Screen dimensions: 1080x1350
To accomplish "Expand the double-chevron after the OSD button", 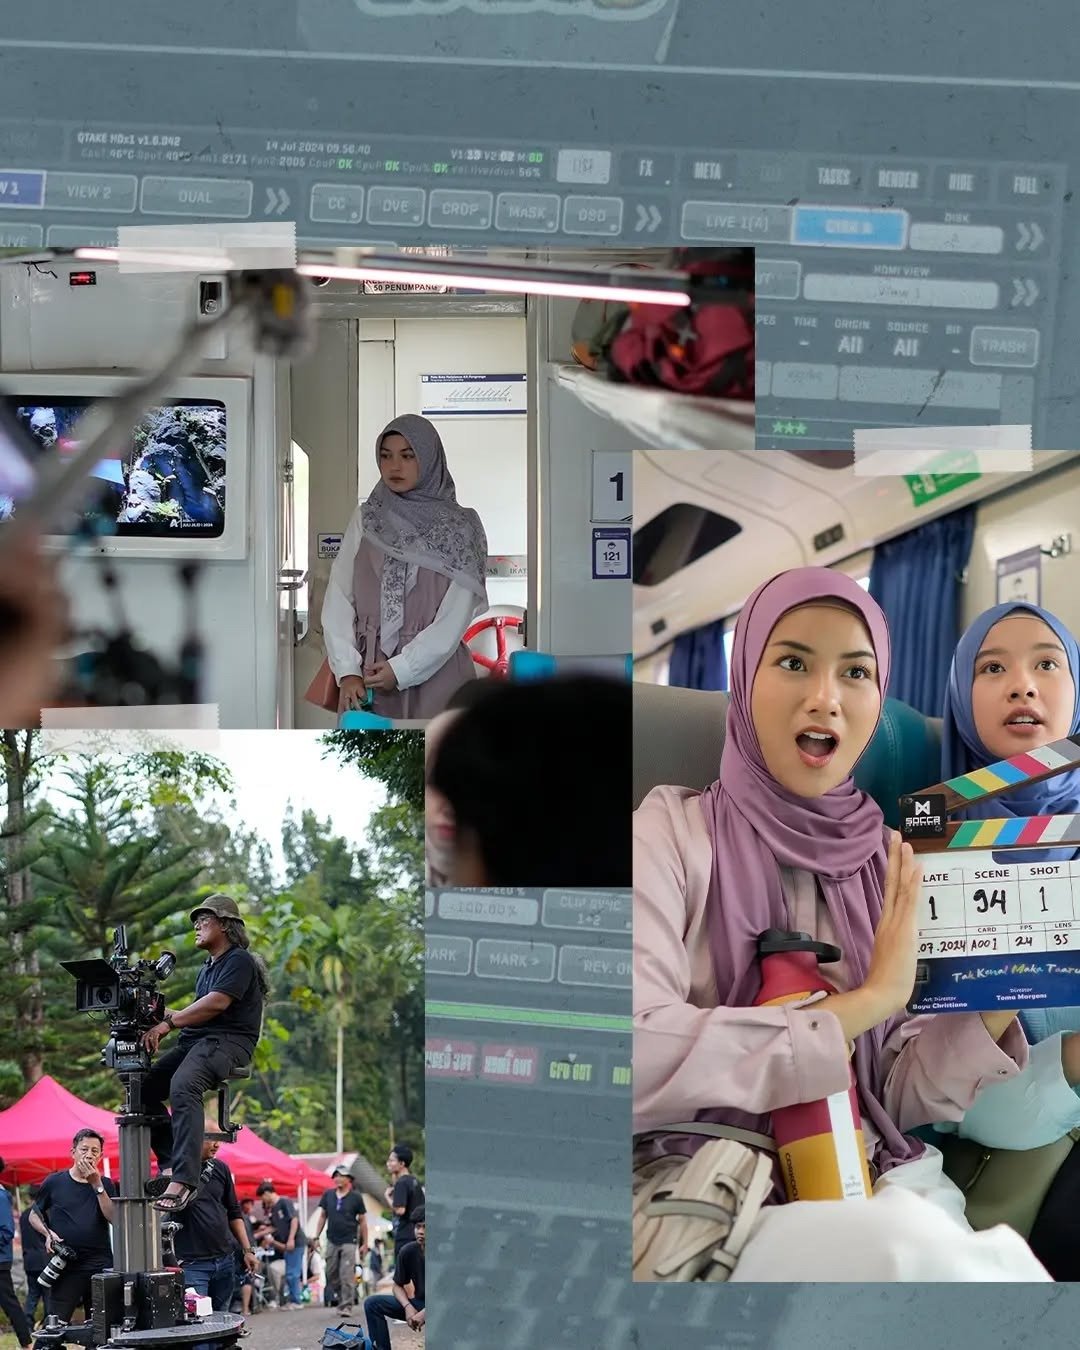I will point(648,218).
